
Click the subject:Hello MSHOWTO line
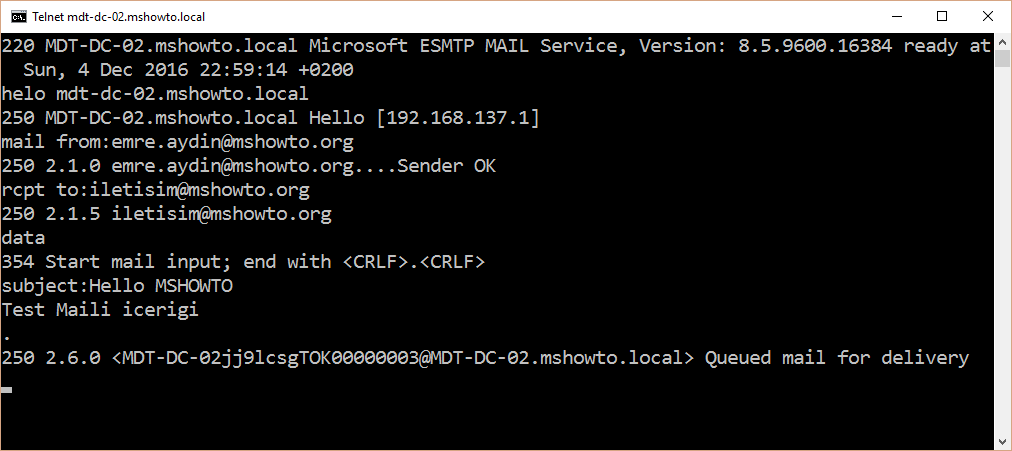tap(117, 286)
